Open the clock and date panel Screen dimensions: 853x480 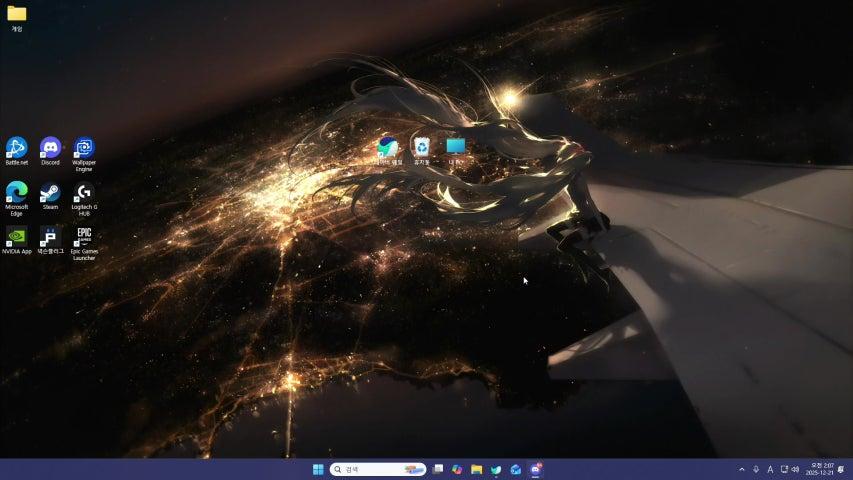coord(819,469)
